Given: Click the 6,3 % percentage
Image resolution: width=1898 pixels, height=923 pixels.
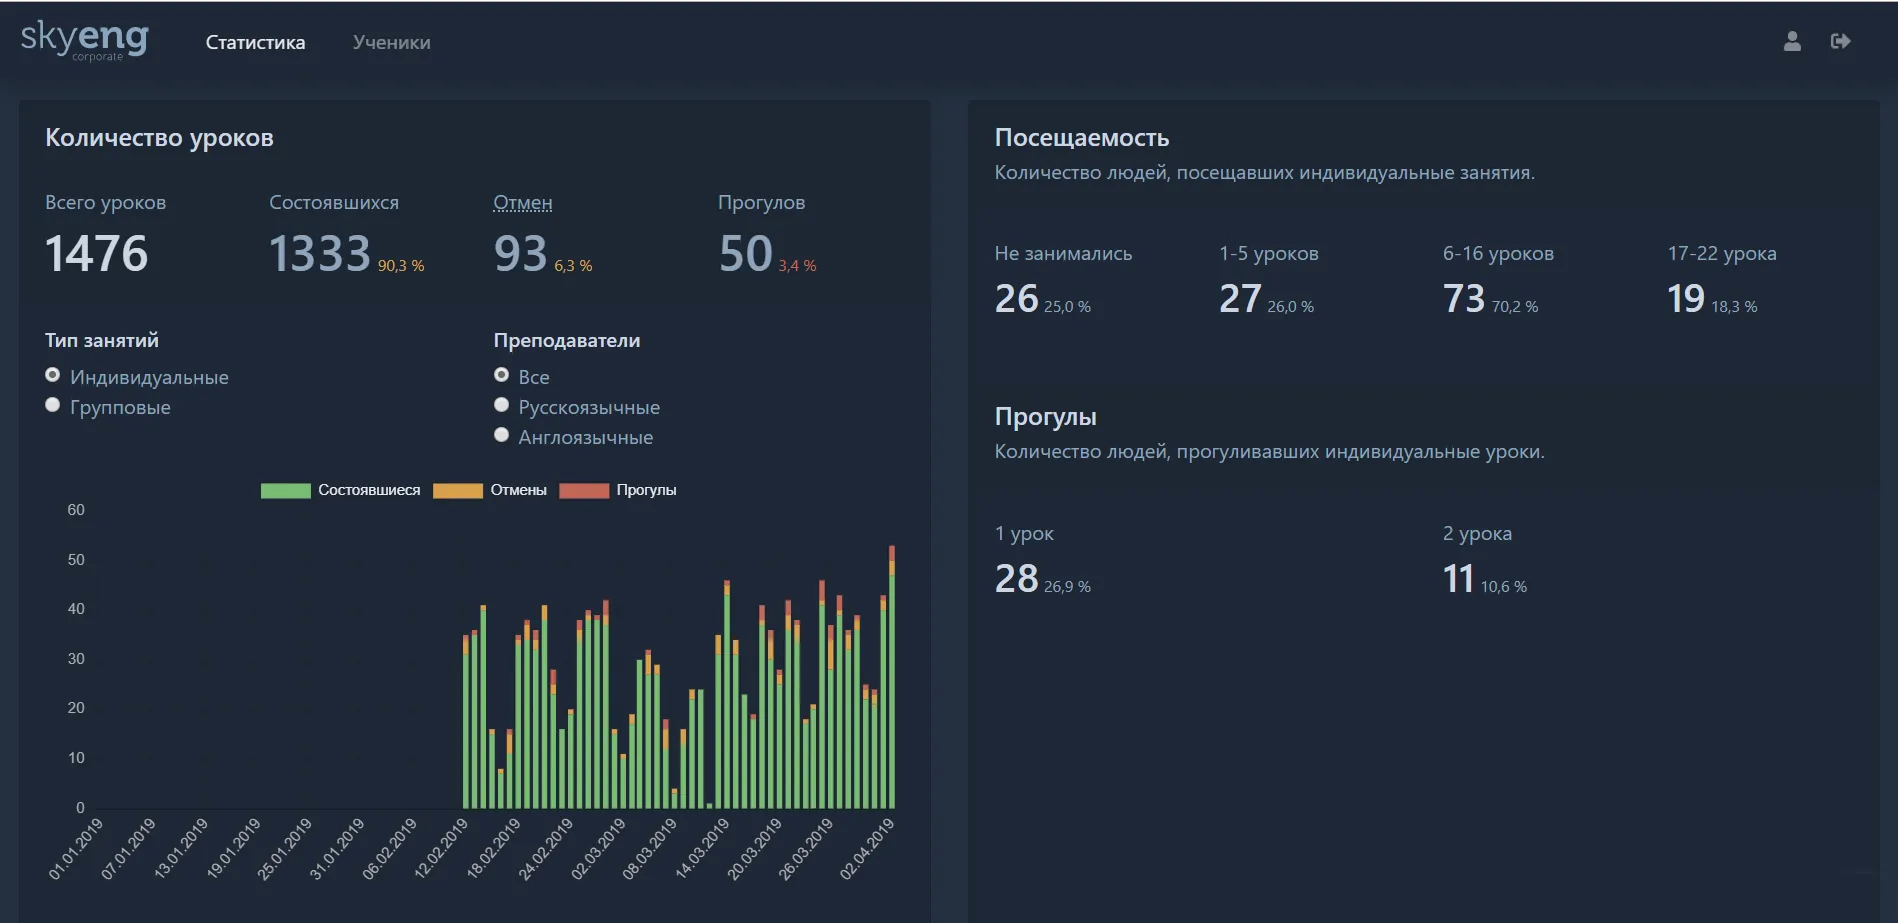Looking at the screenshot, I should coord(573,266).
